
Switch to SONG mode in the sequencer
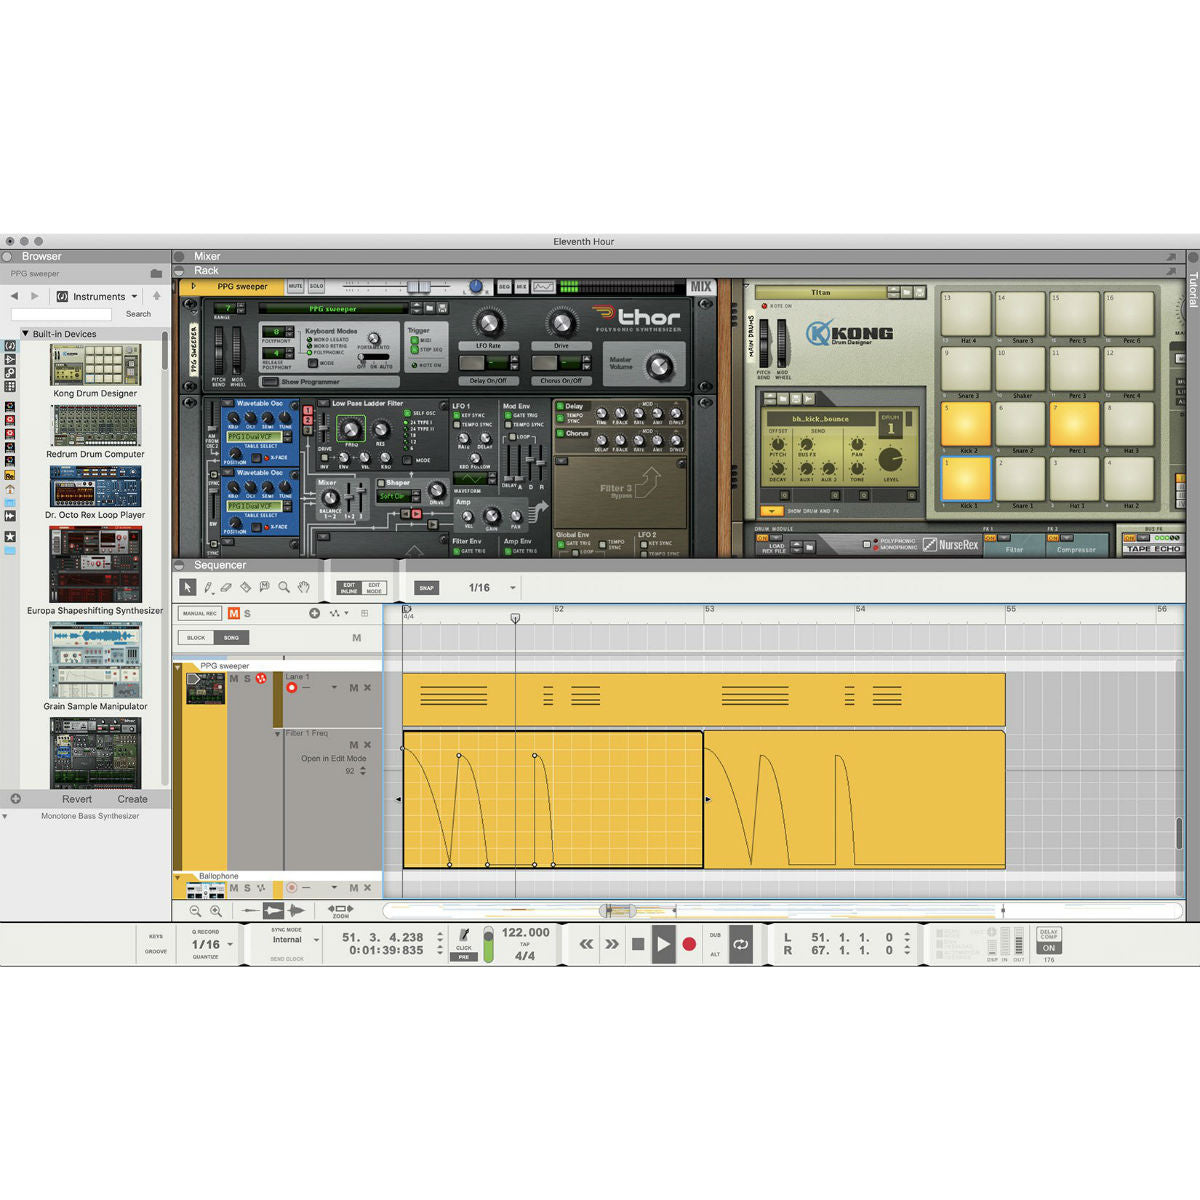click(x=231, y=637)
